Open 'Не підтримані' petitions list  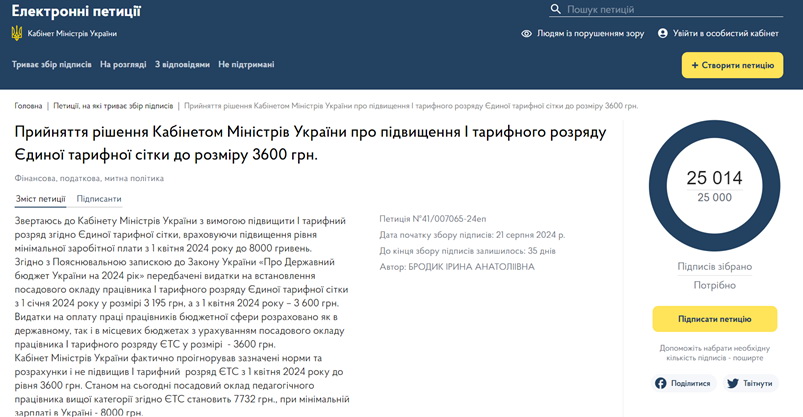pyautogui.click(x=246, y=65)
